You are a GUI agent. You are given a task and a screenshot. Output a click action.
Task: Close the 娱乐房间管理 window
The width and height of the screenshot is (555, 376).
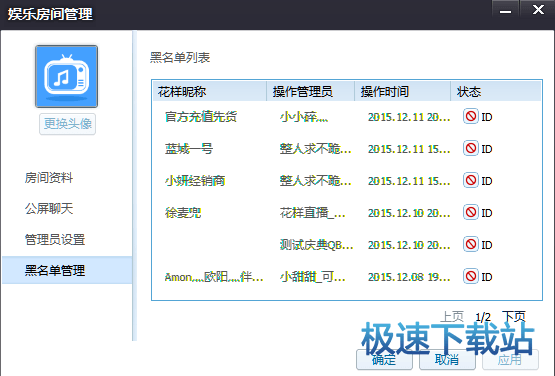538,9
